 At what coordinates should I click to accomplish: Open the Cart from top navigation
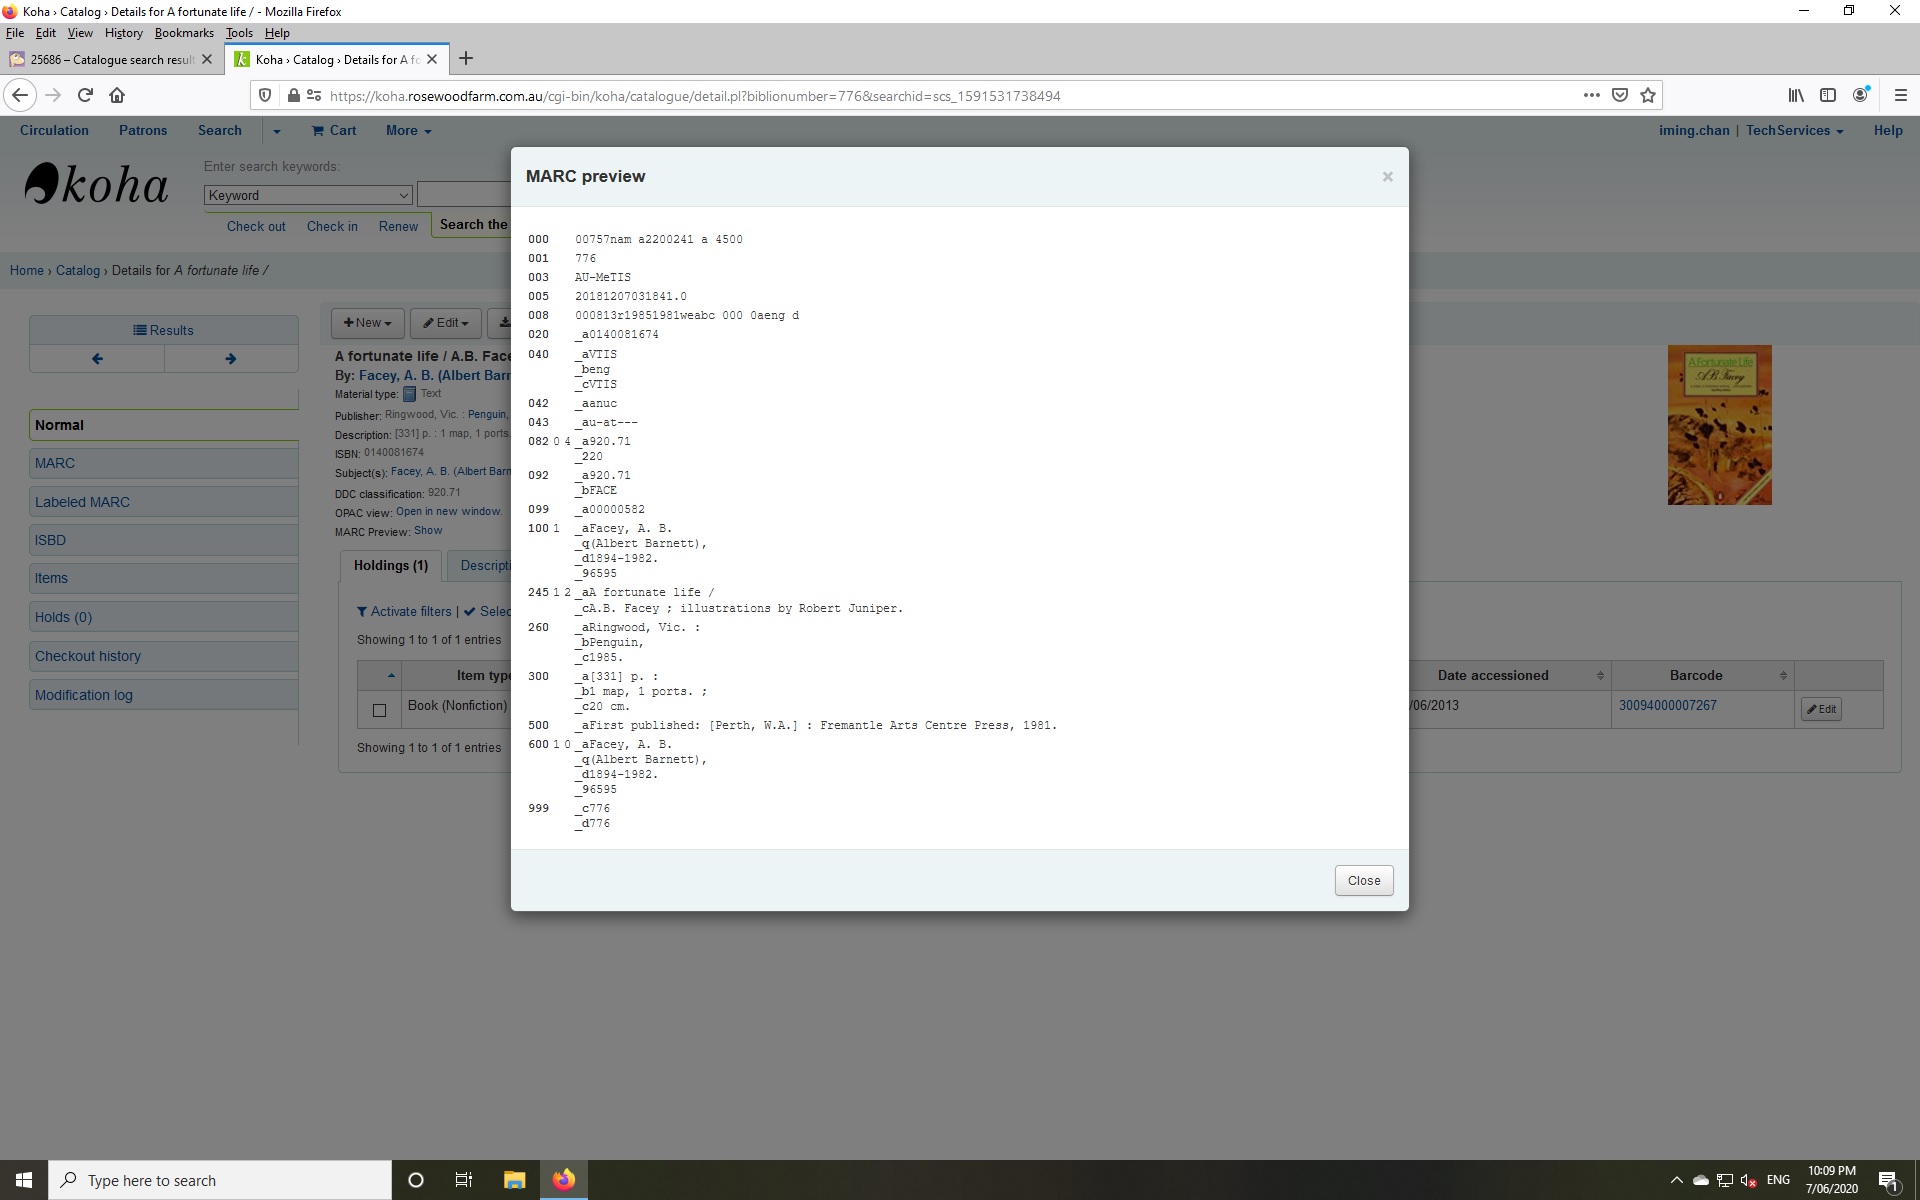[334, 130]
